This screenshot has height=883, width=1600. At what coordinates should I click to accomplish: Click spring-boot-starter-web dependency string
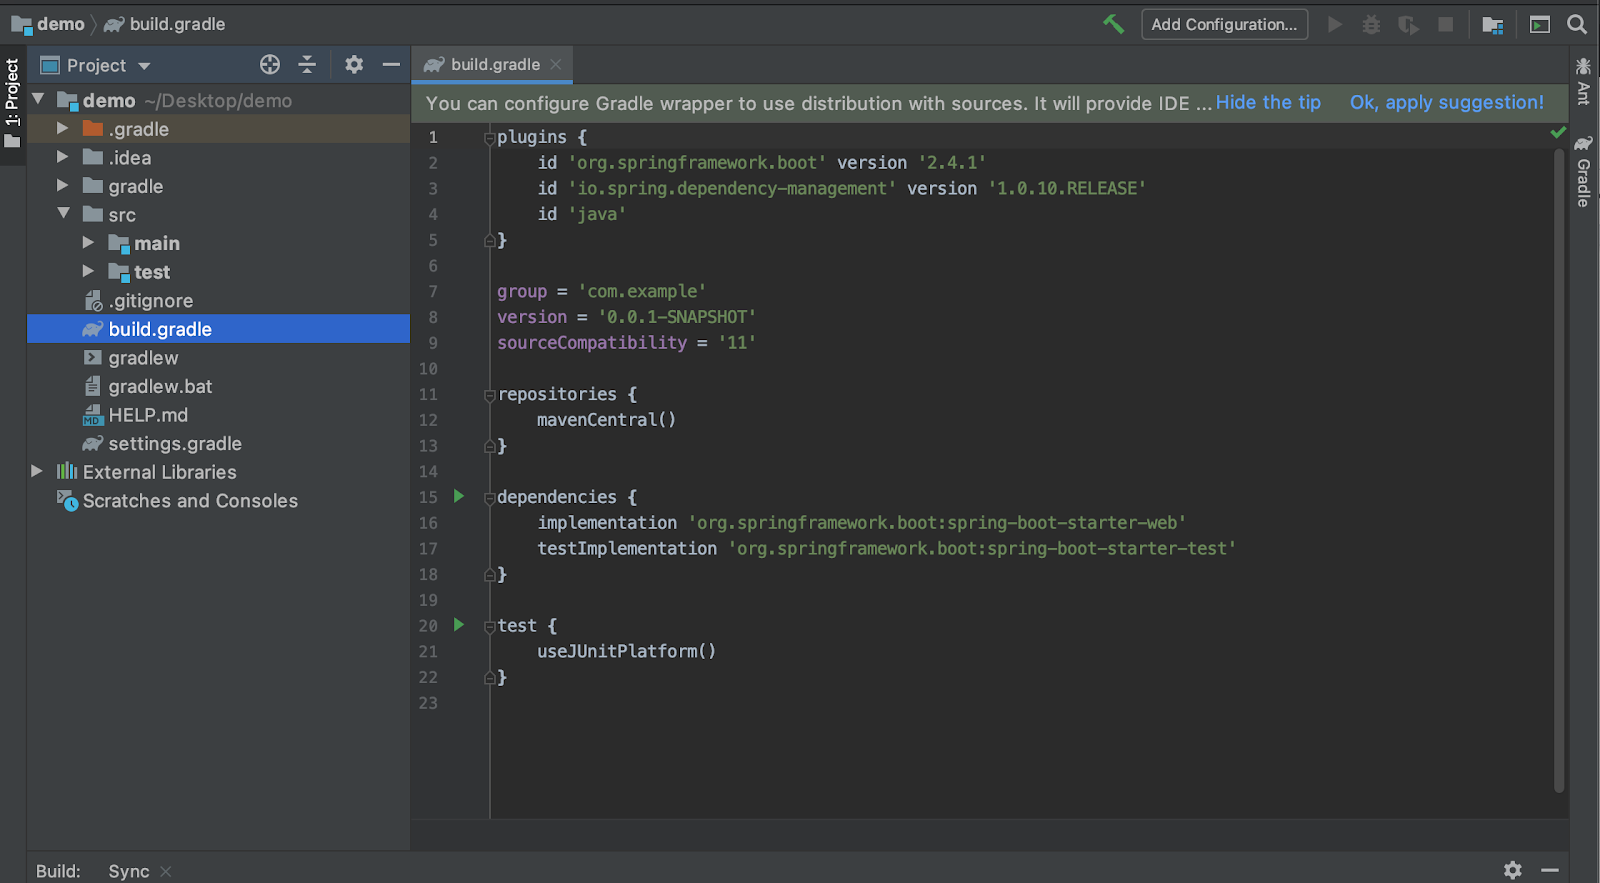click(x=937, y=523)
